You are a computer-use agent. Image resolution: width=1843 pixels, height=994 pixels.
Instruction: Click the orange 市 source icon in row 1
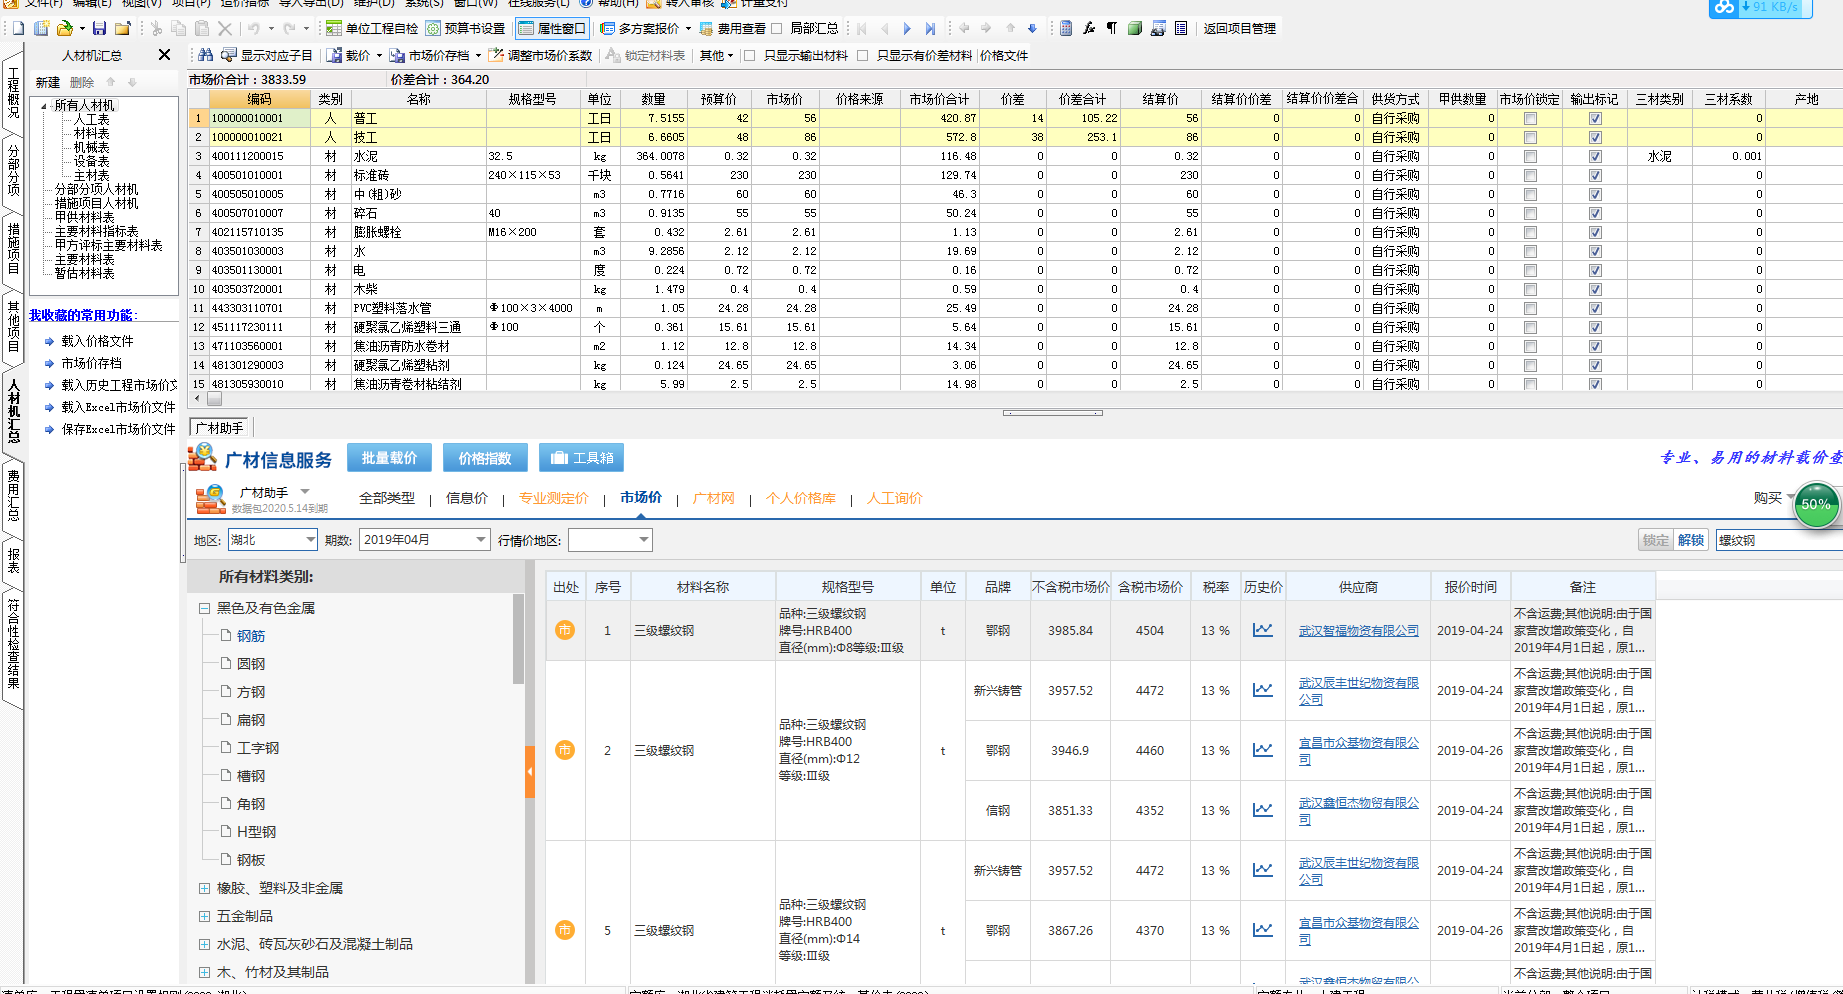tap(565, 630)
